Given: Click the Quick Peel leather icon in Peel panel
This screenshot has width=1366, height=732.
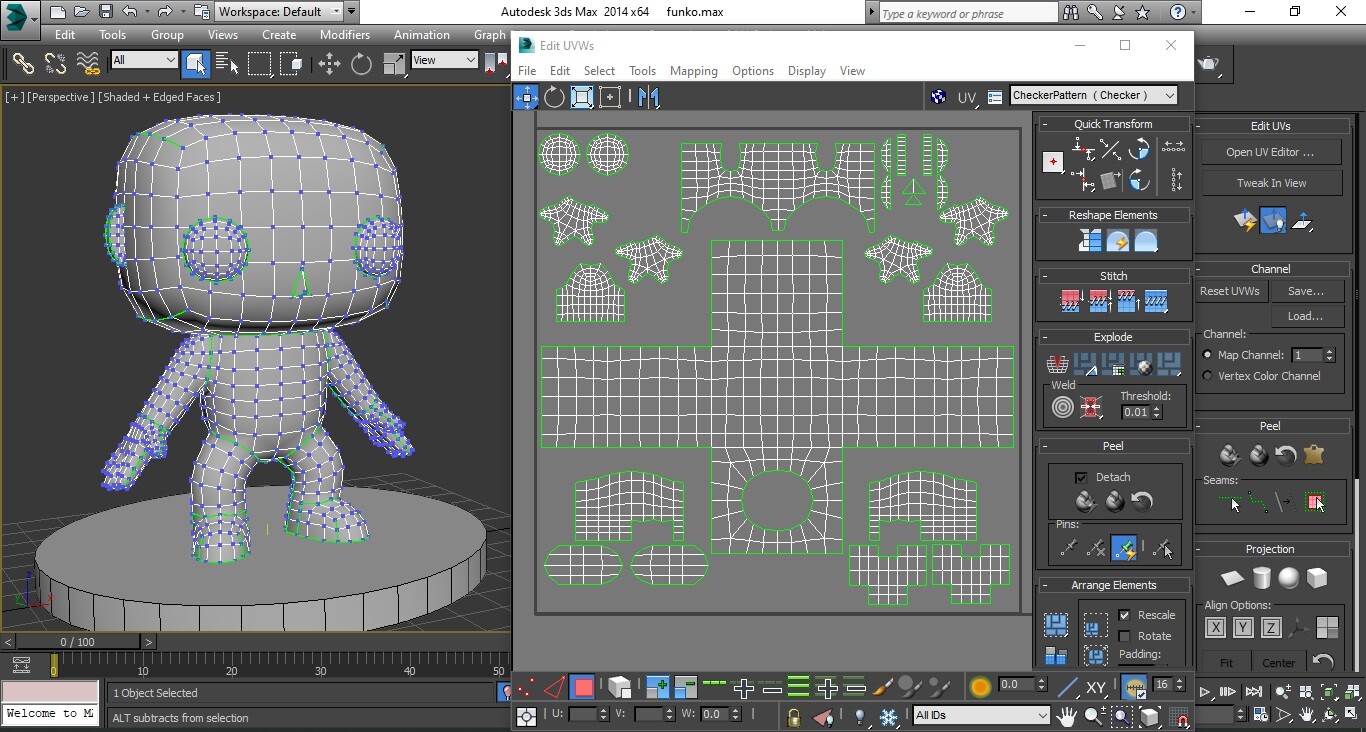Looking at the screenshot, I should pos(1315,455).
